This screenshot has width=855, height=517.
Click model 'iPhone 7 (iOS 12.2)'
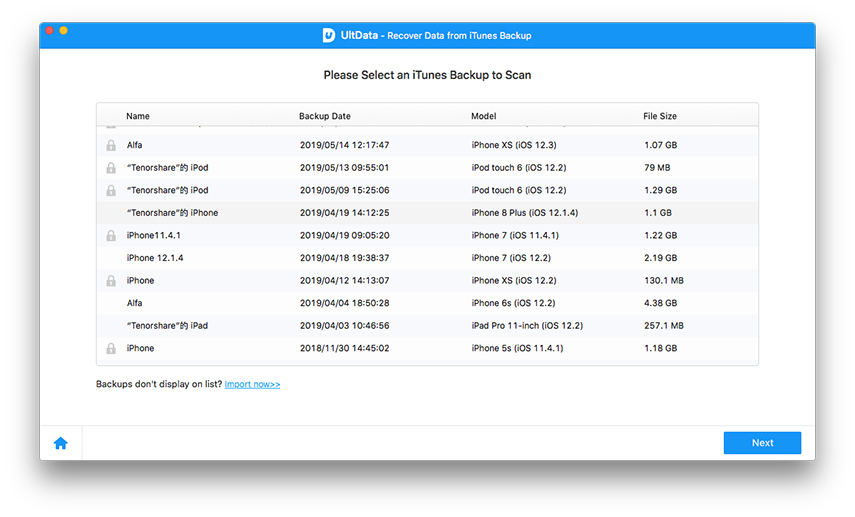point(511,258)
